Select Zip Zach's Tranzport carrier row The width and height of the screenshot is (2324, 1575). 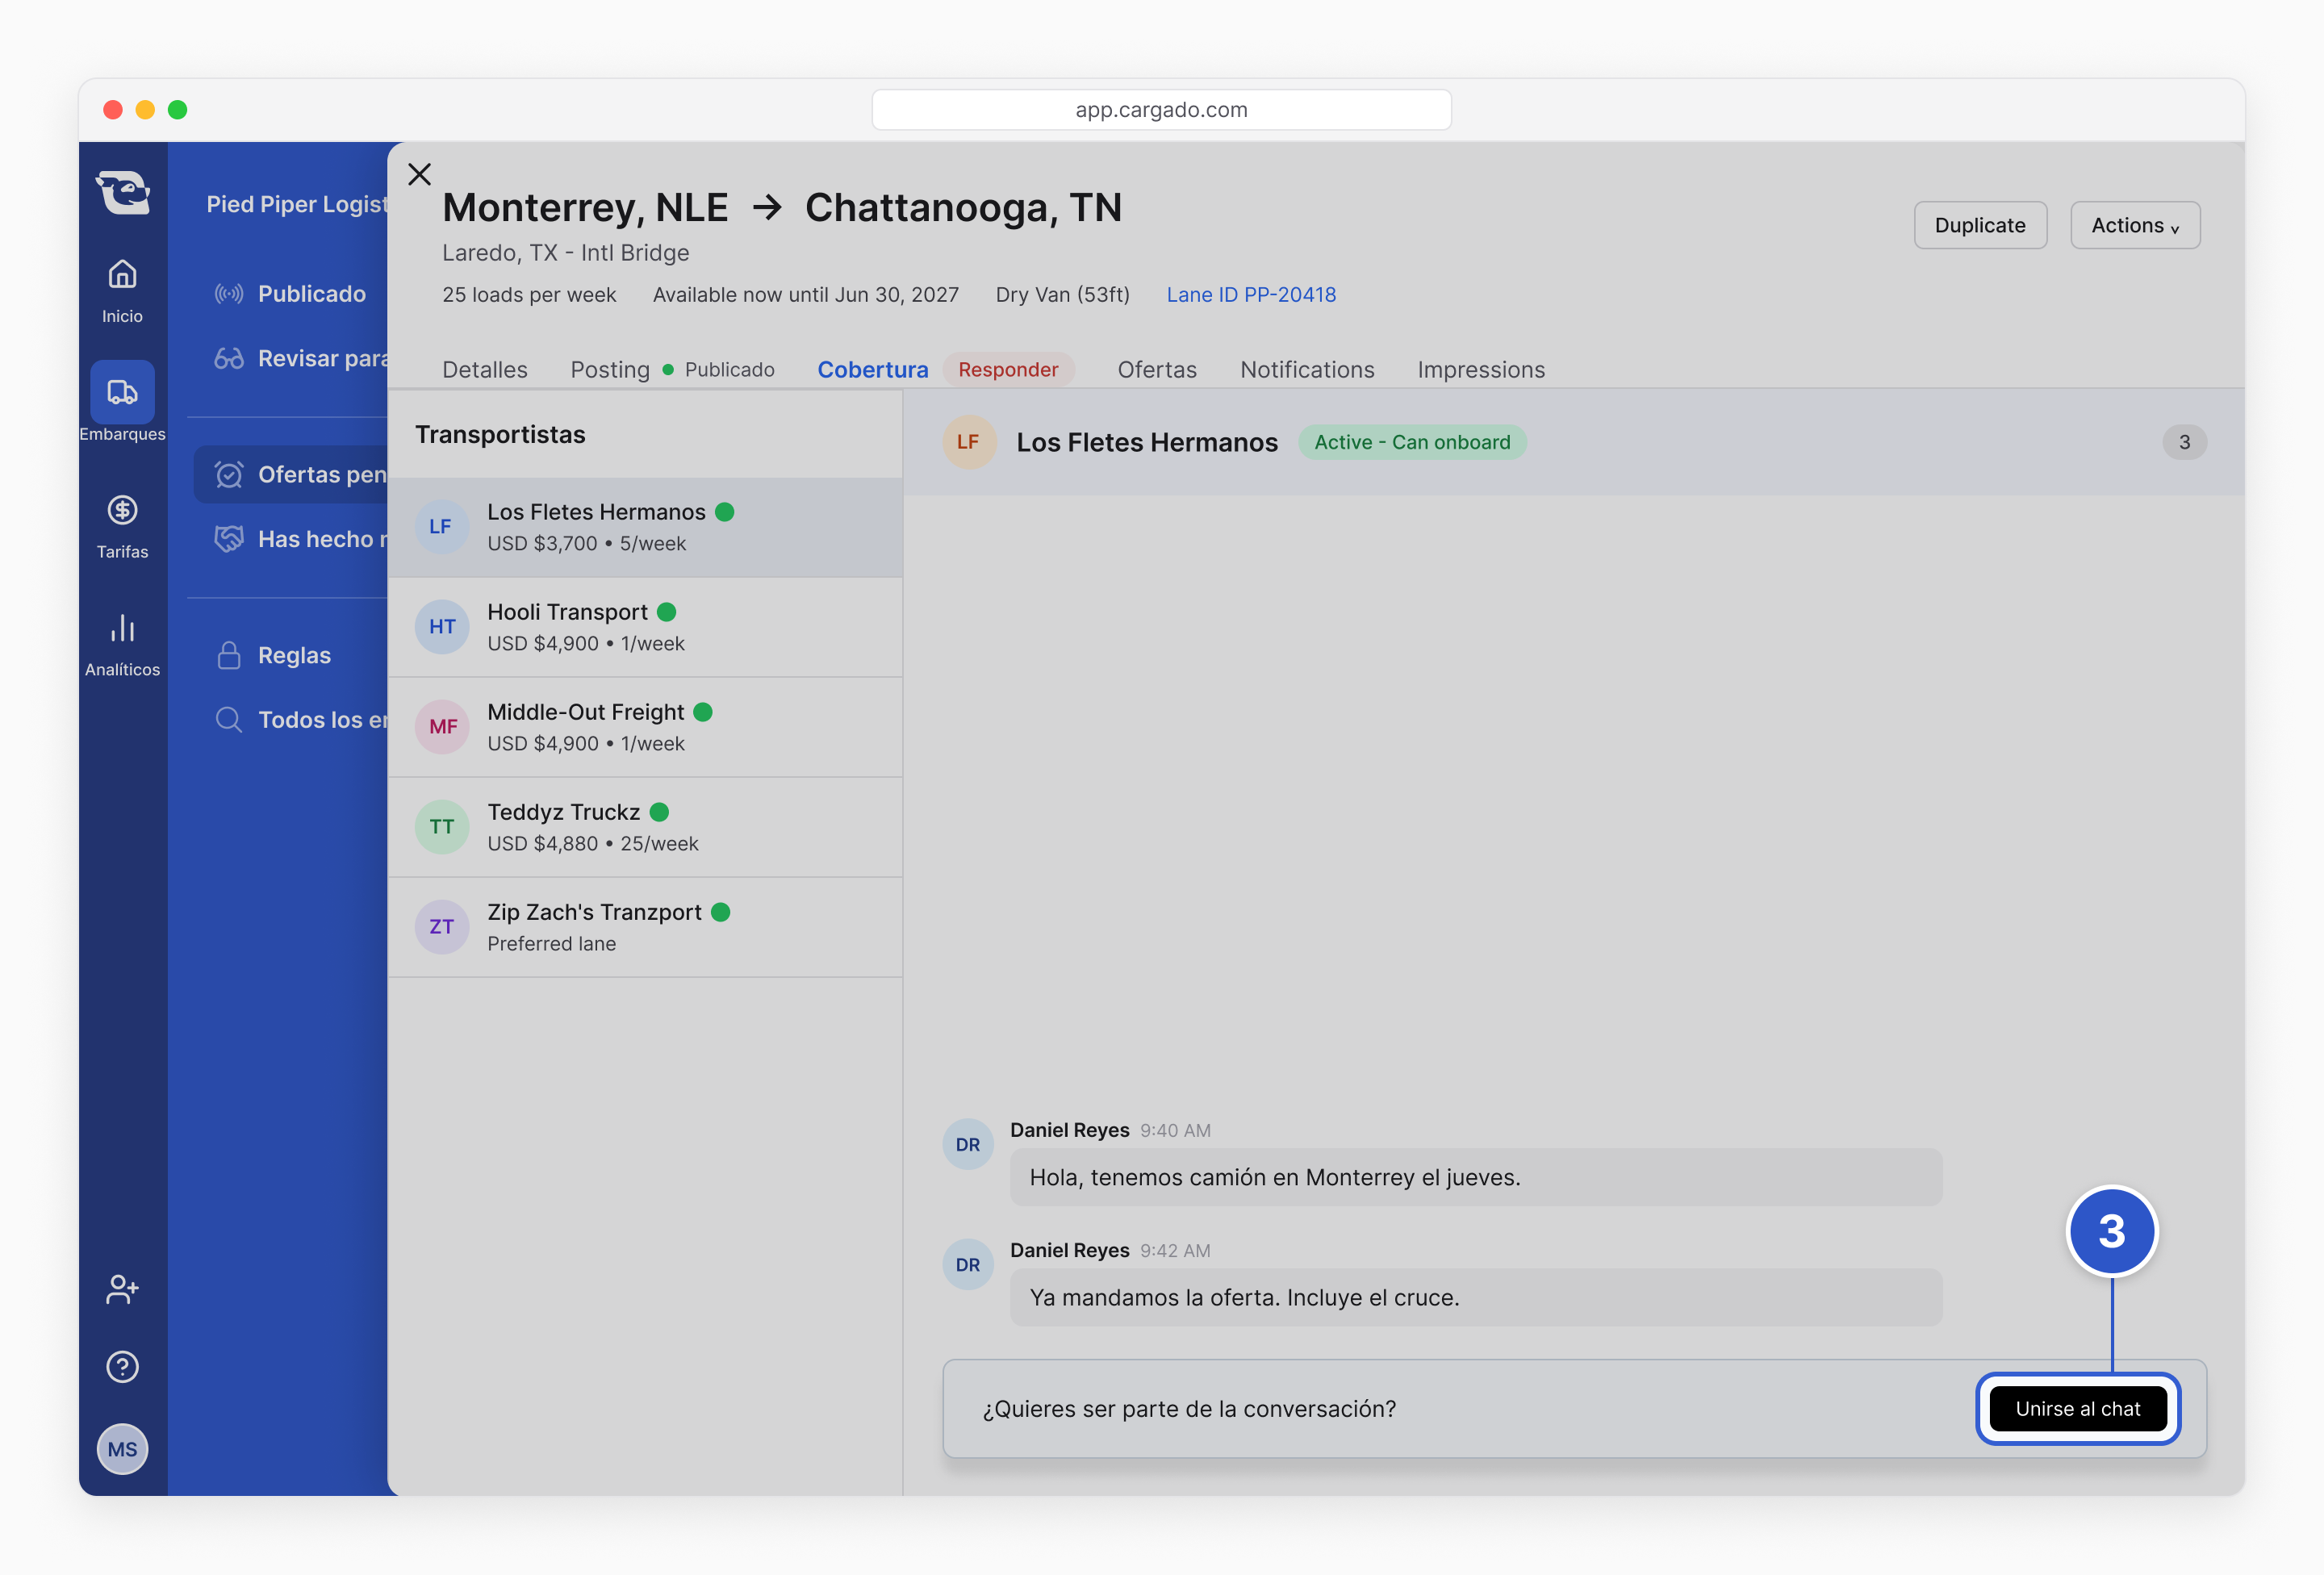(645, 927)
